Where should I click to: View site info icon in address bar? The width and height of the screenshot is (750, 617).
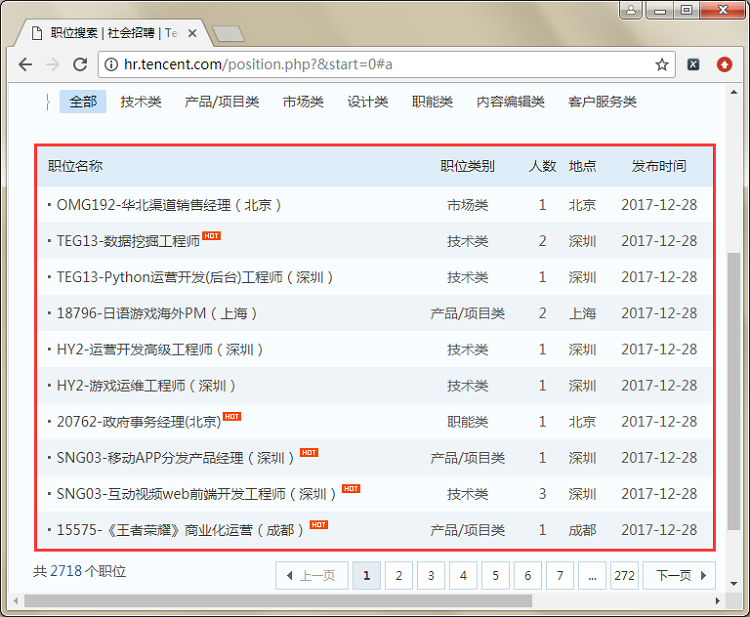point(111,64)
